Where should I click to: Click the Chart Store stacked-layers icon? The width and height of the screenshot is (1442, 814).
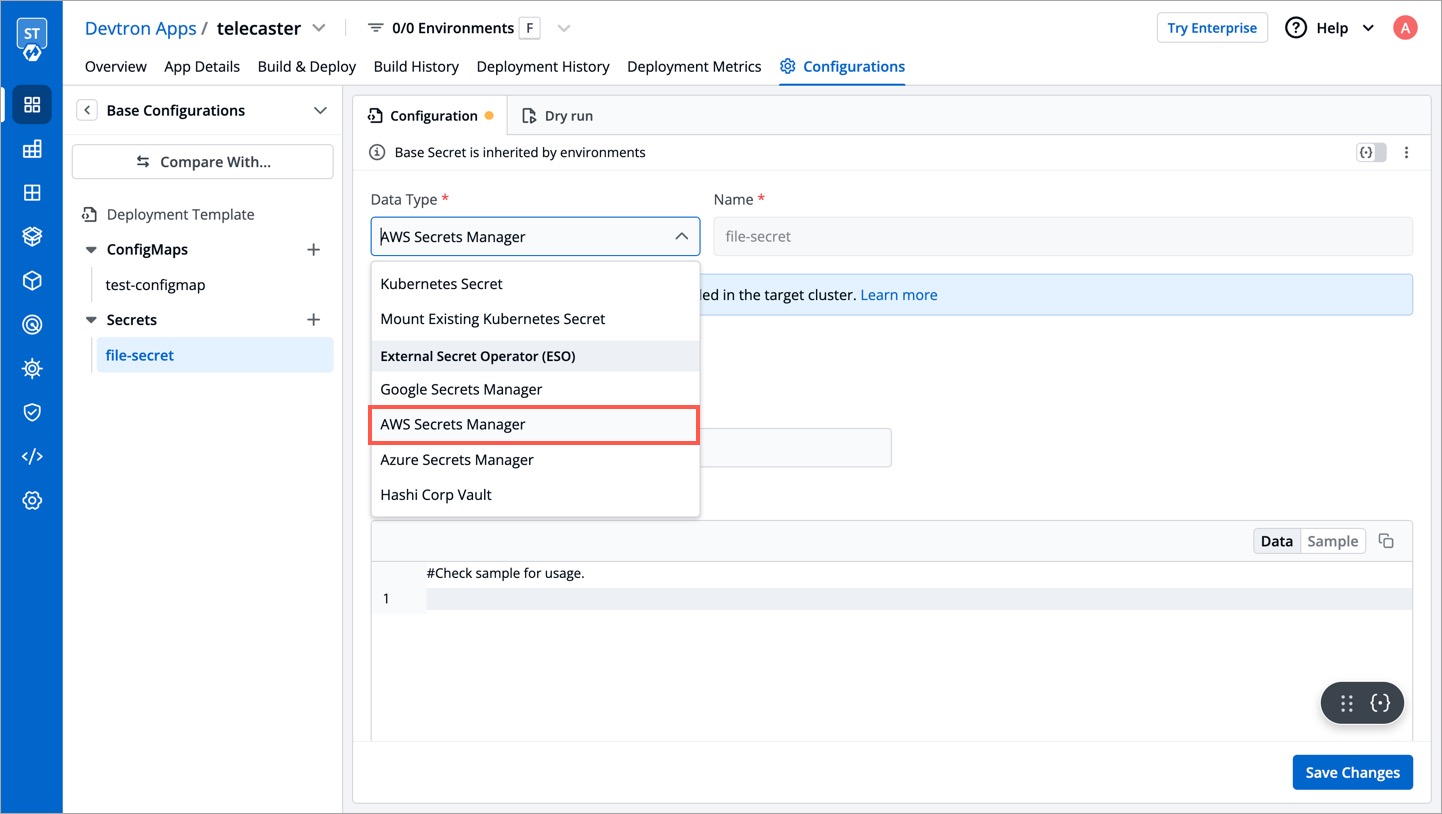click(32, 236)
